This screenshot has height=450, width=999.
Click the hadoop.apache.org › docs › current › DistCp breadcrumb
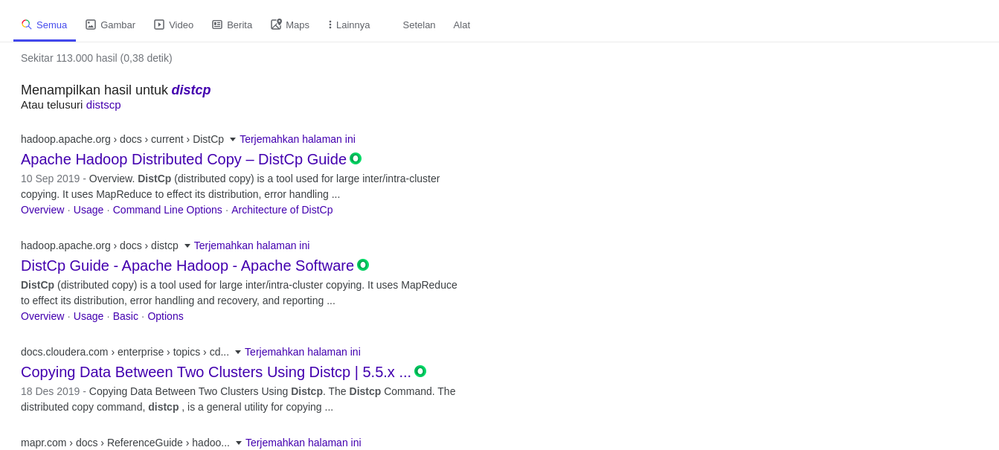[x=122, y=139]
